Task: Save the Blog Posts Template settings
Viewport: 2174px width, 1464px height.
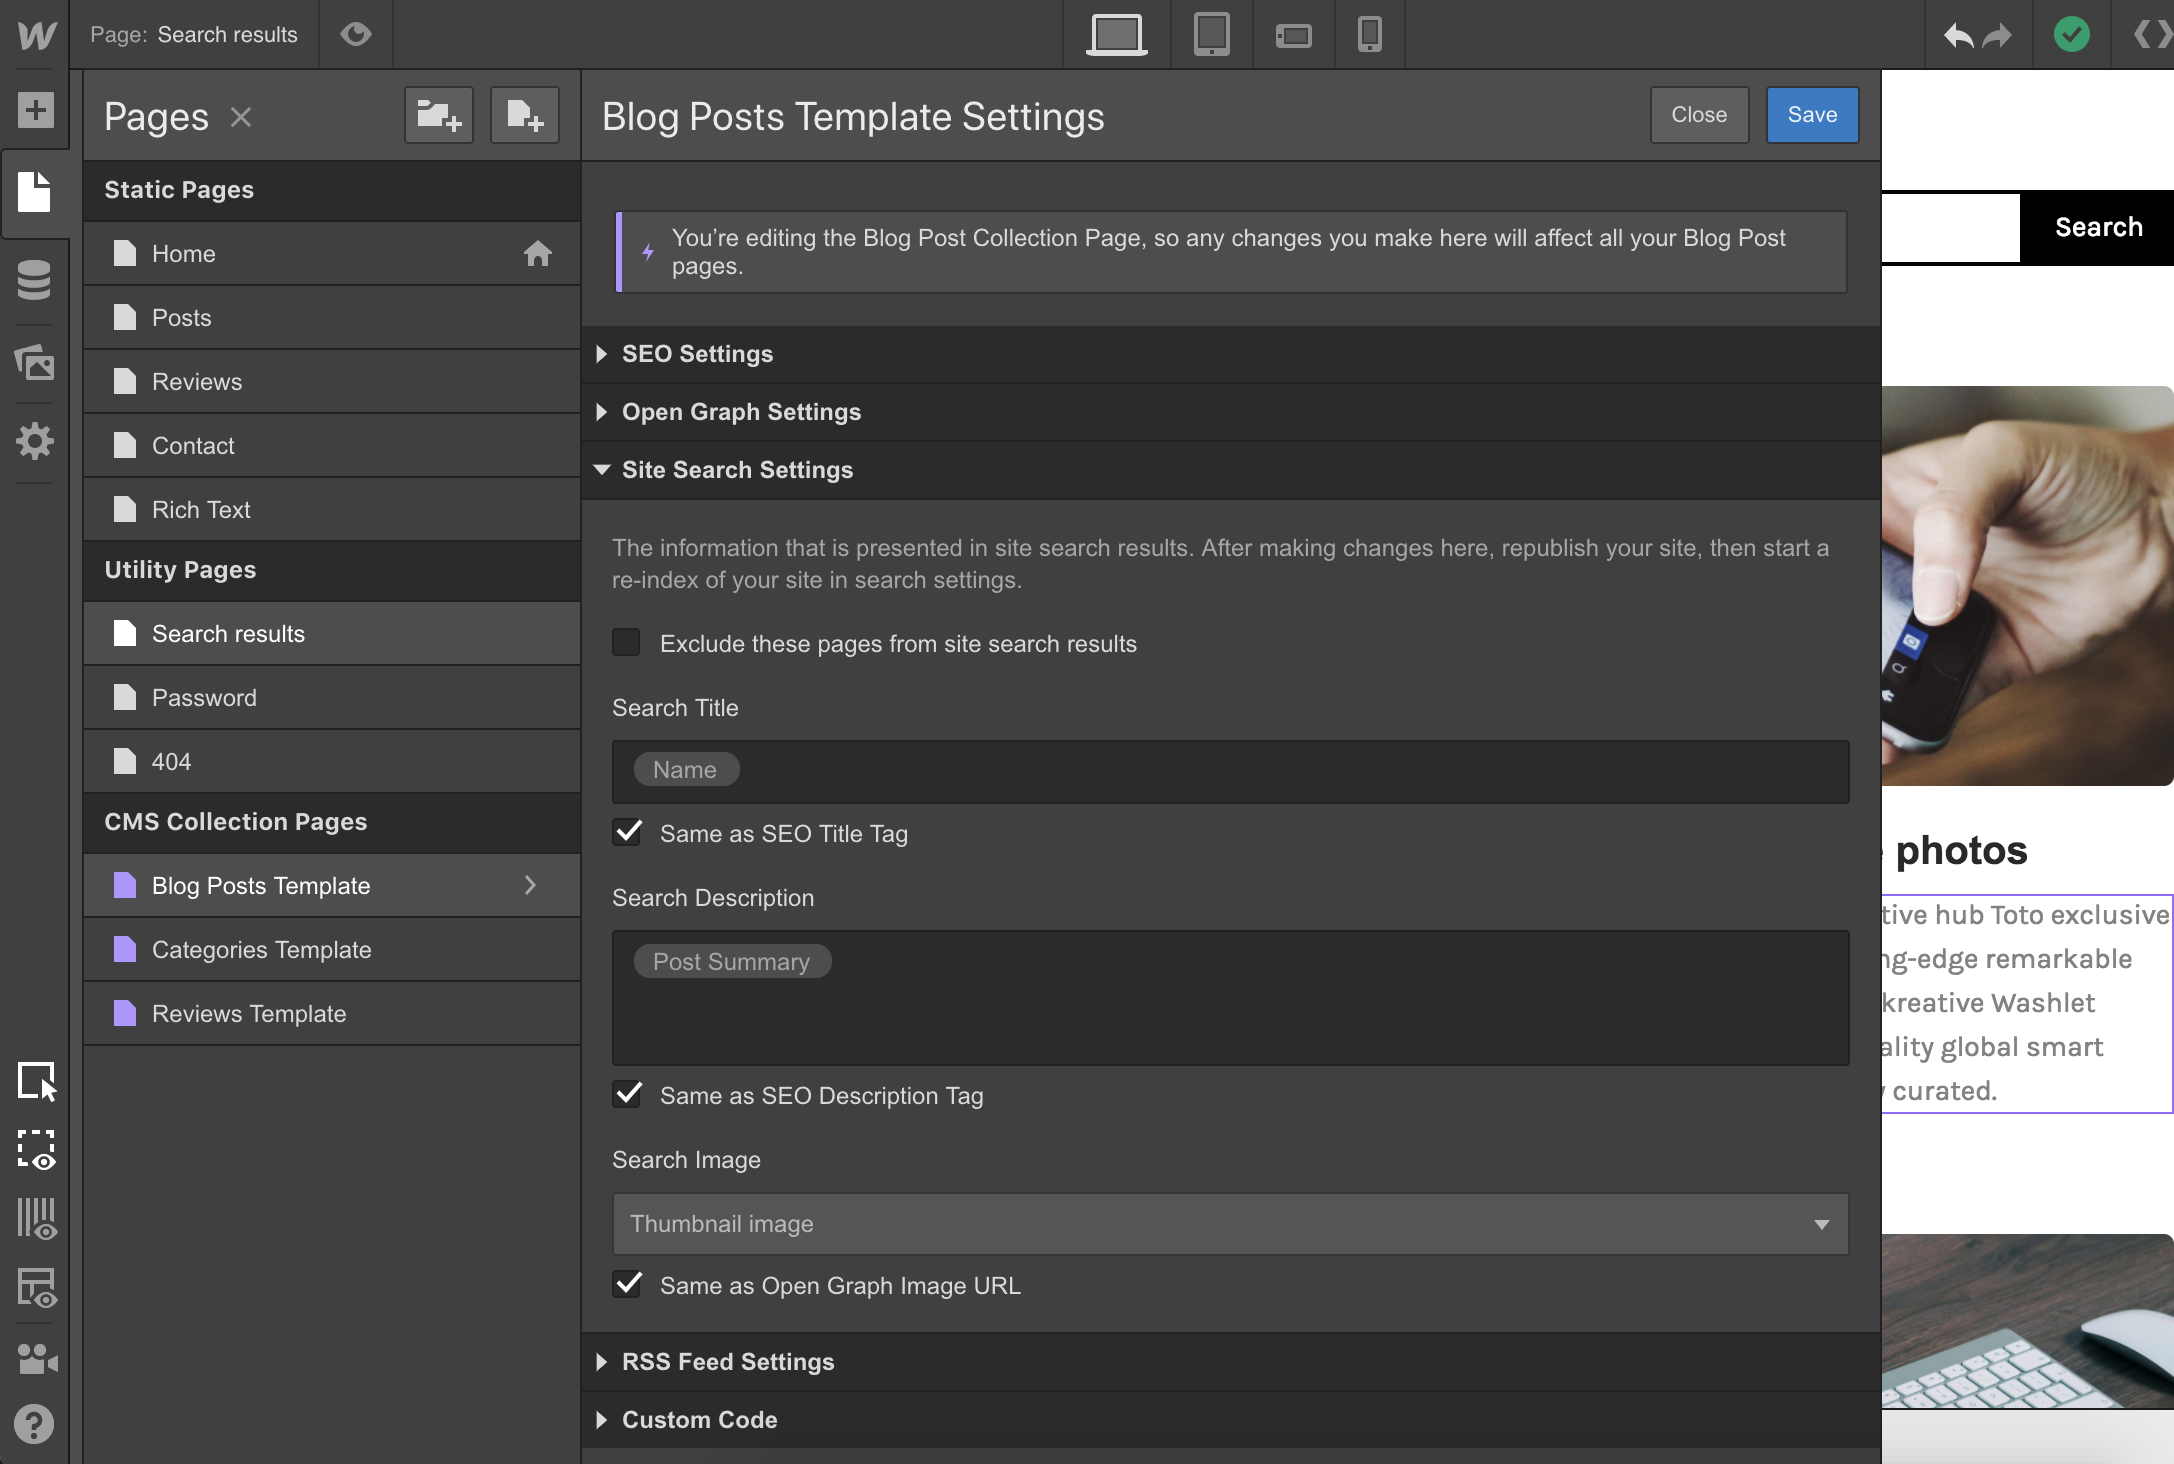Action: pos(1812,114)
